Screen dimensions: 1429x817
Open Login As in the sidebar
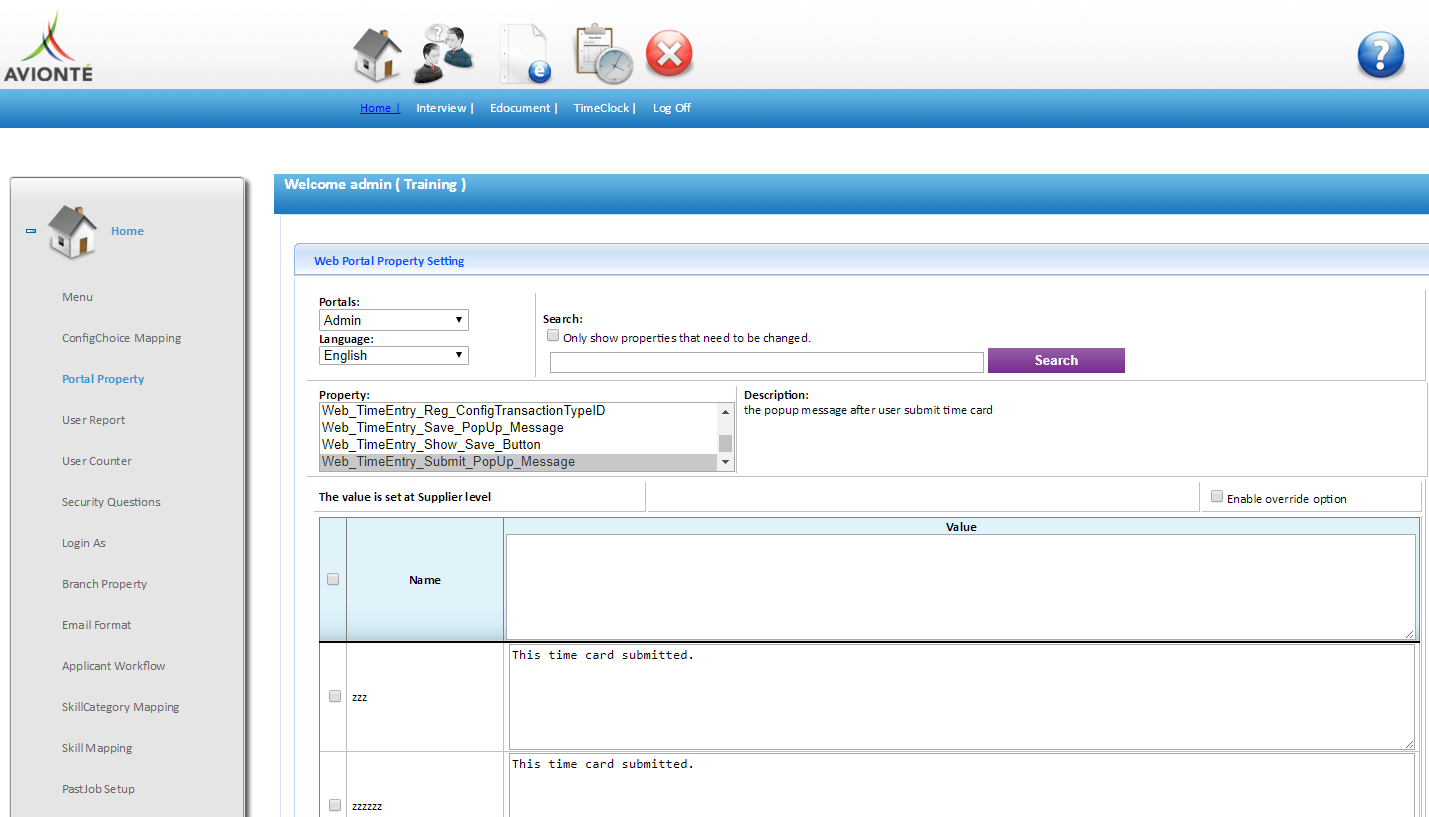[84, 543]
